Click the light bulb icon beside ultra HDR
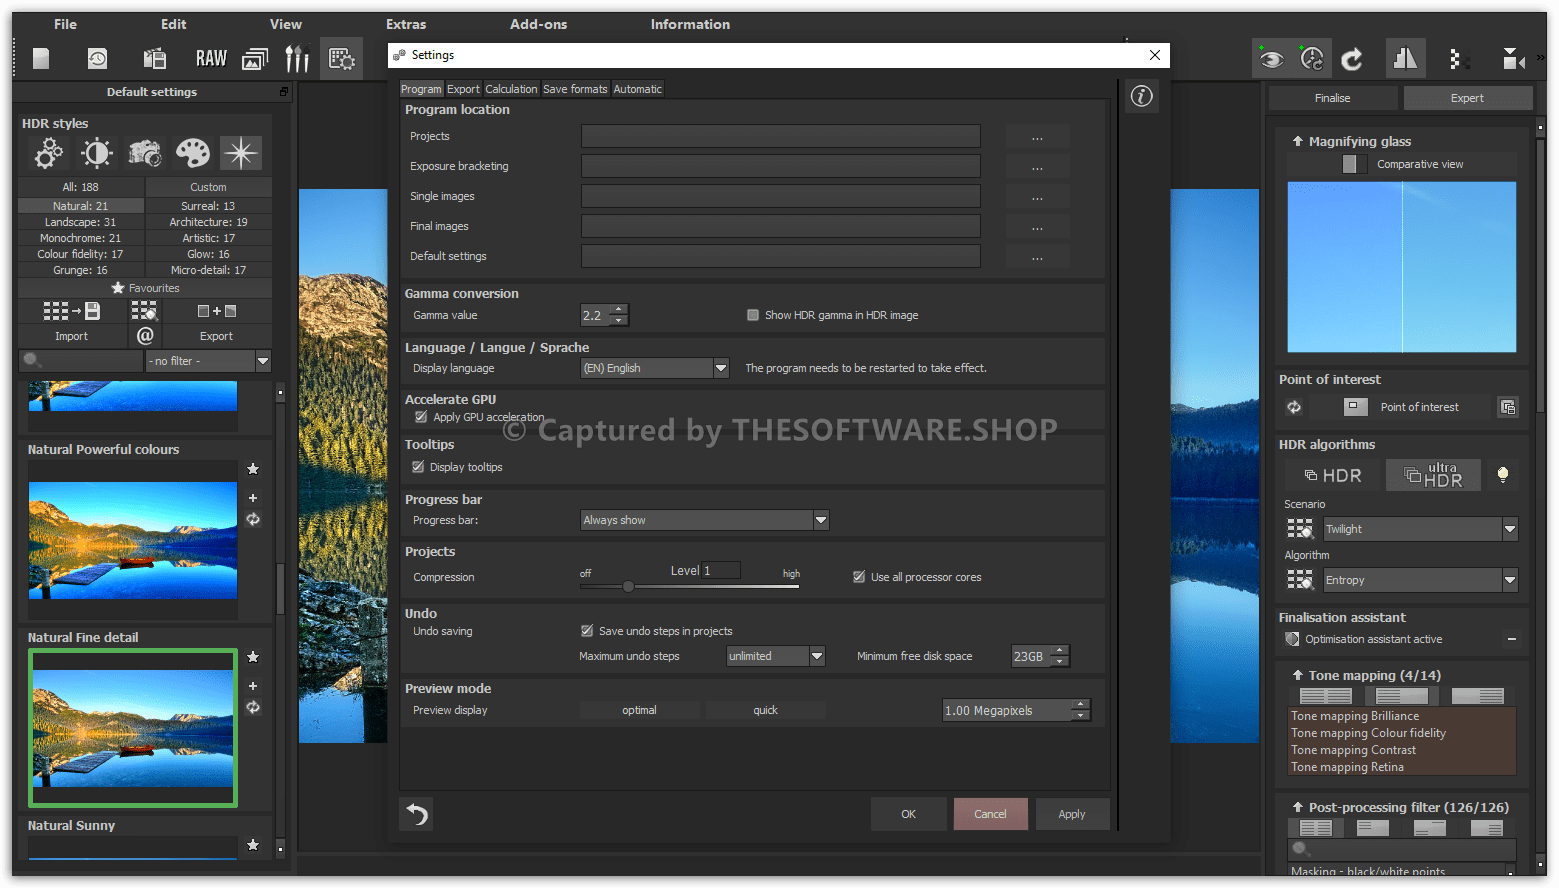 [x=1502, y=475]
